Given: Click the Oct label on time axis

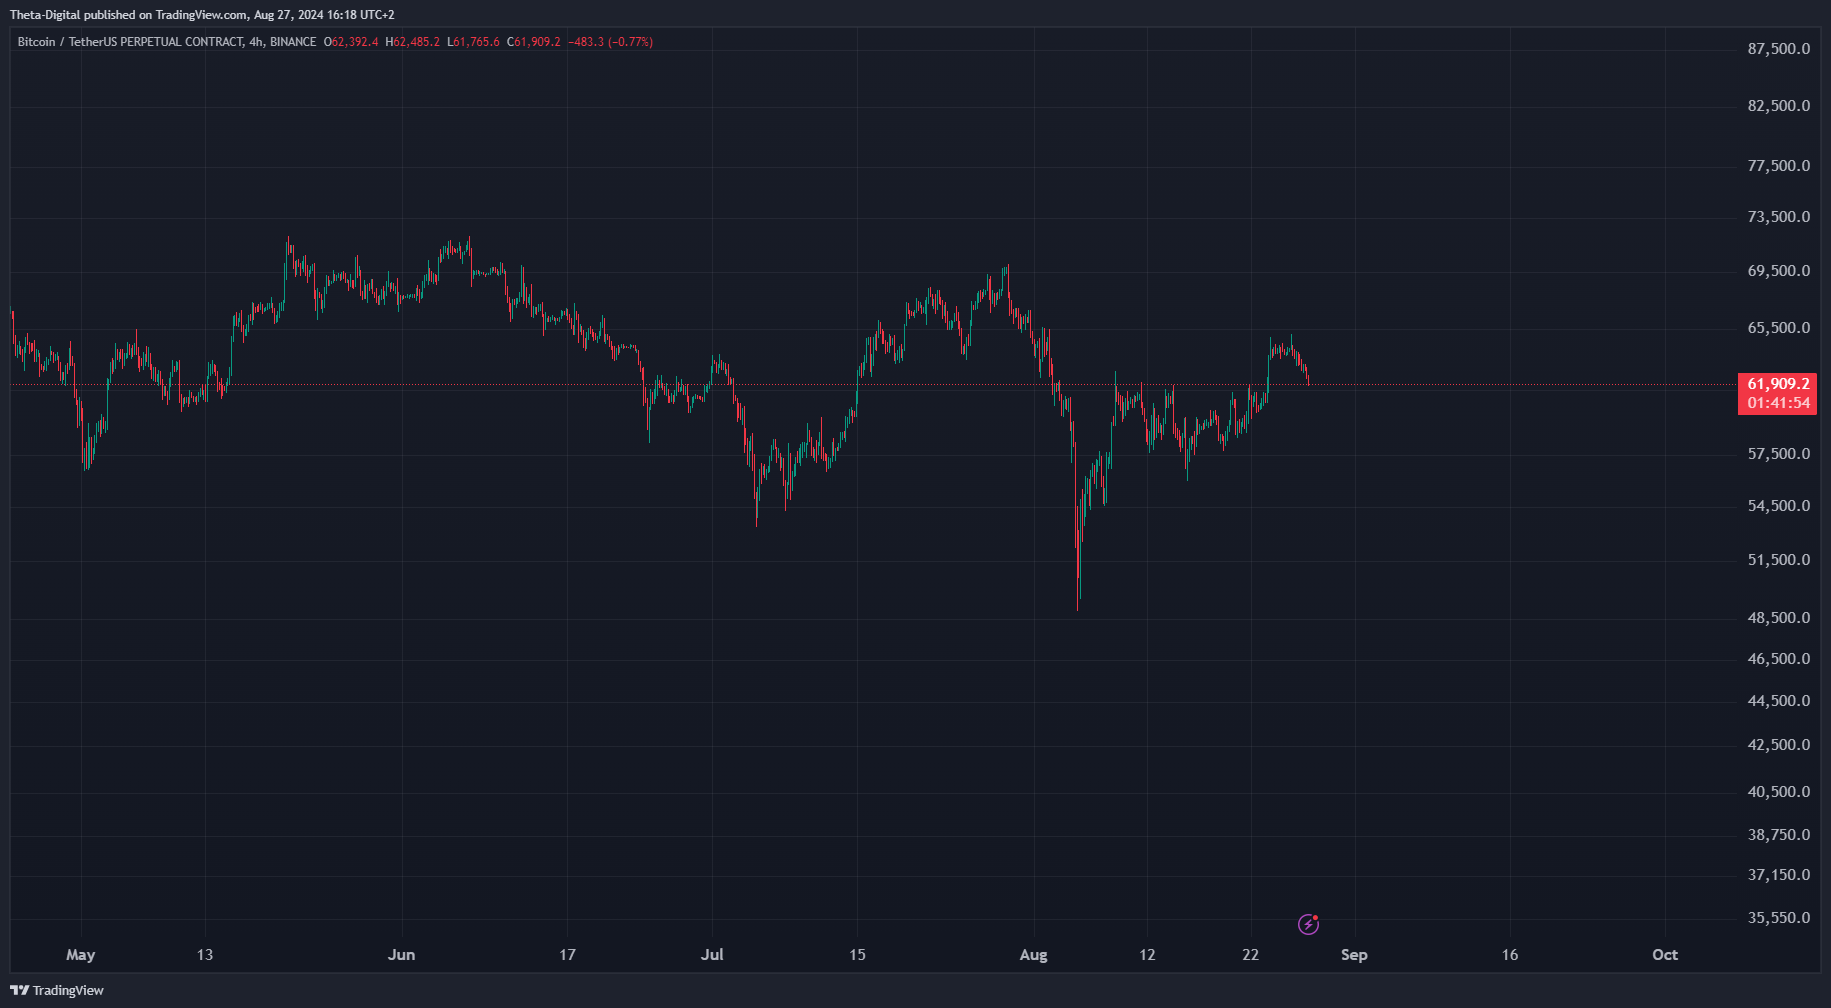Looking at the screenshot, I should tap(1665, 955).
